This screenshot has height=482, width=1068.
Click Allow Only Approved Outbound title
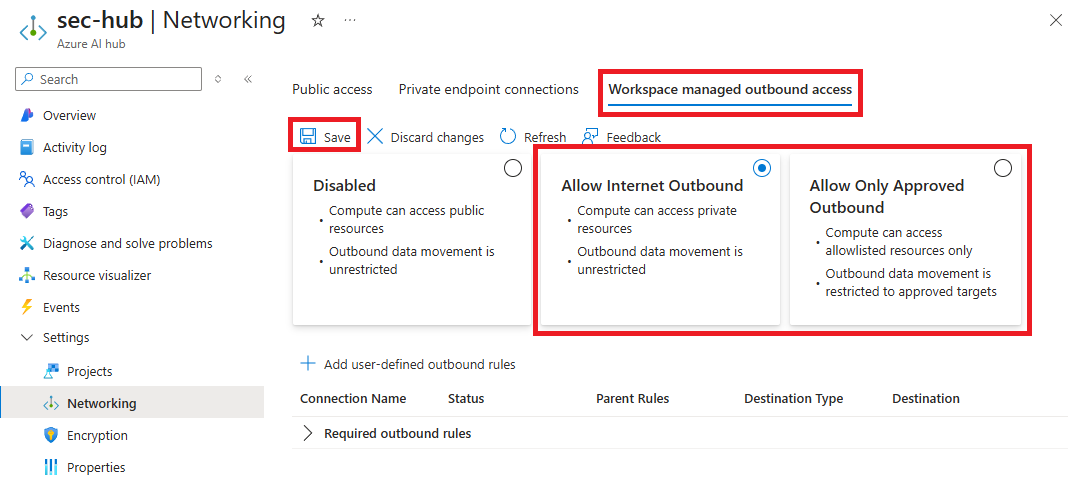887,196
